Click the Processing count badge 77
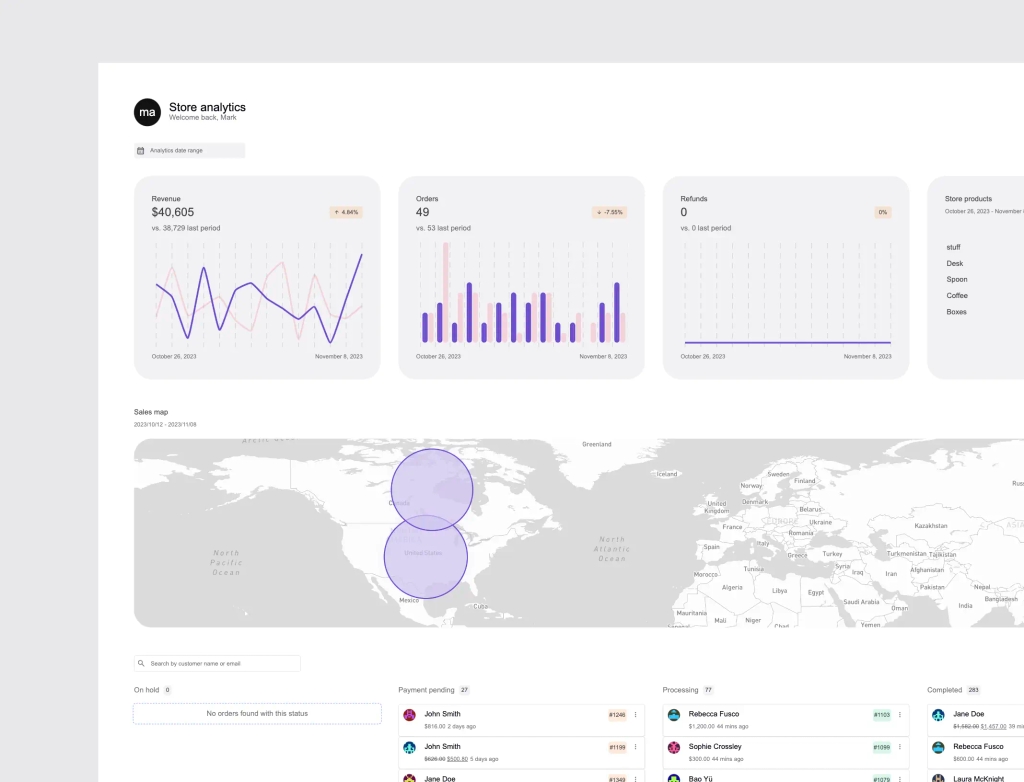The image size is (1024, 782). click(x=708, y=690)
